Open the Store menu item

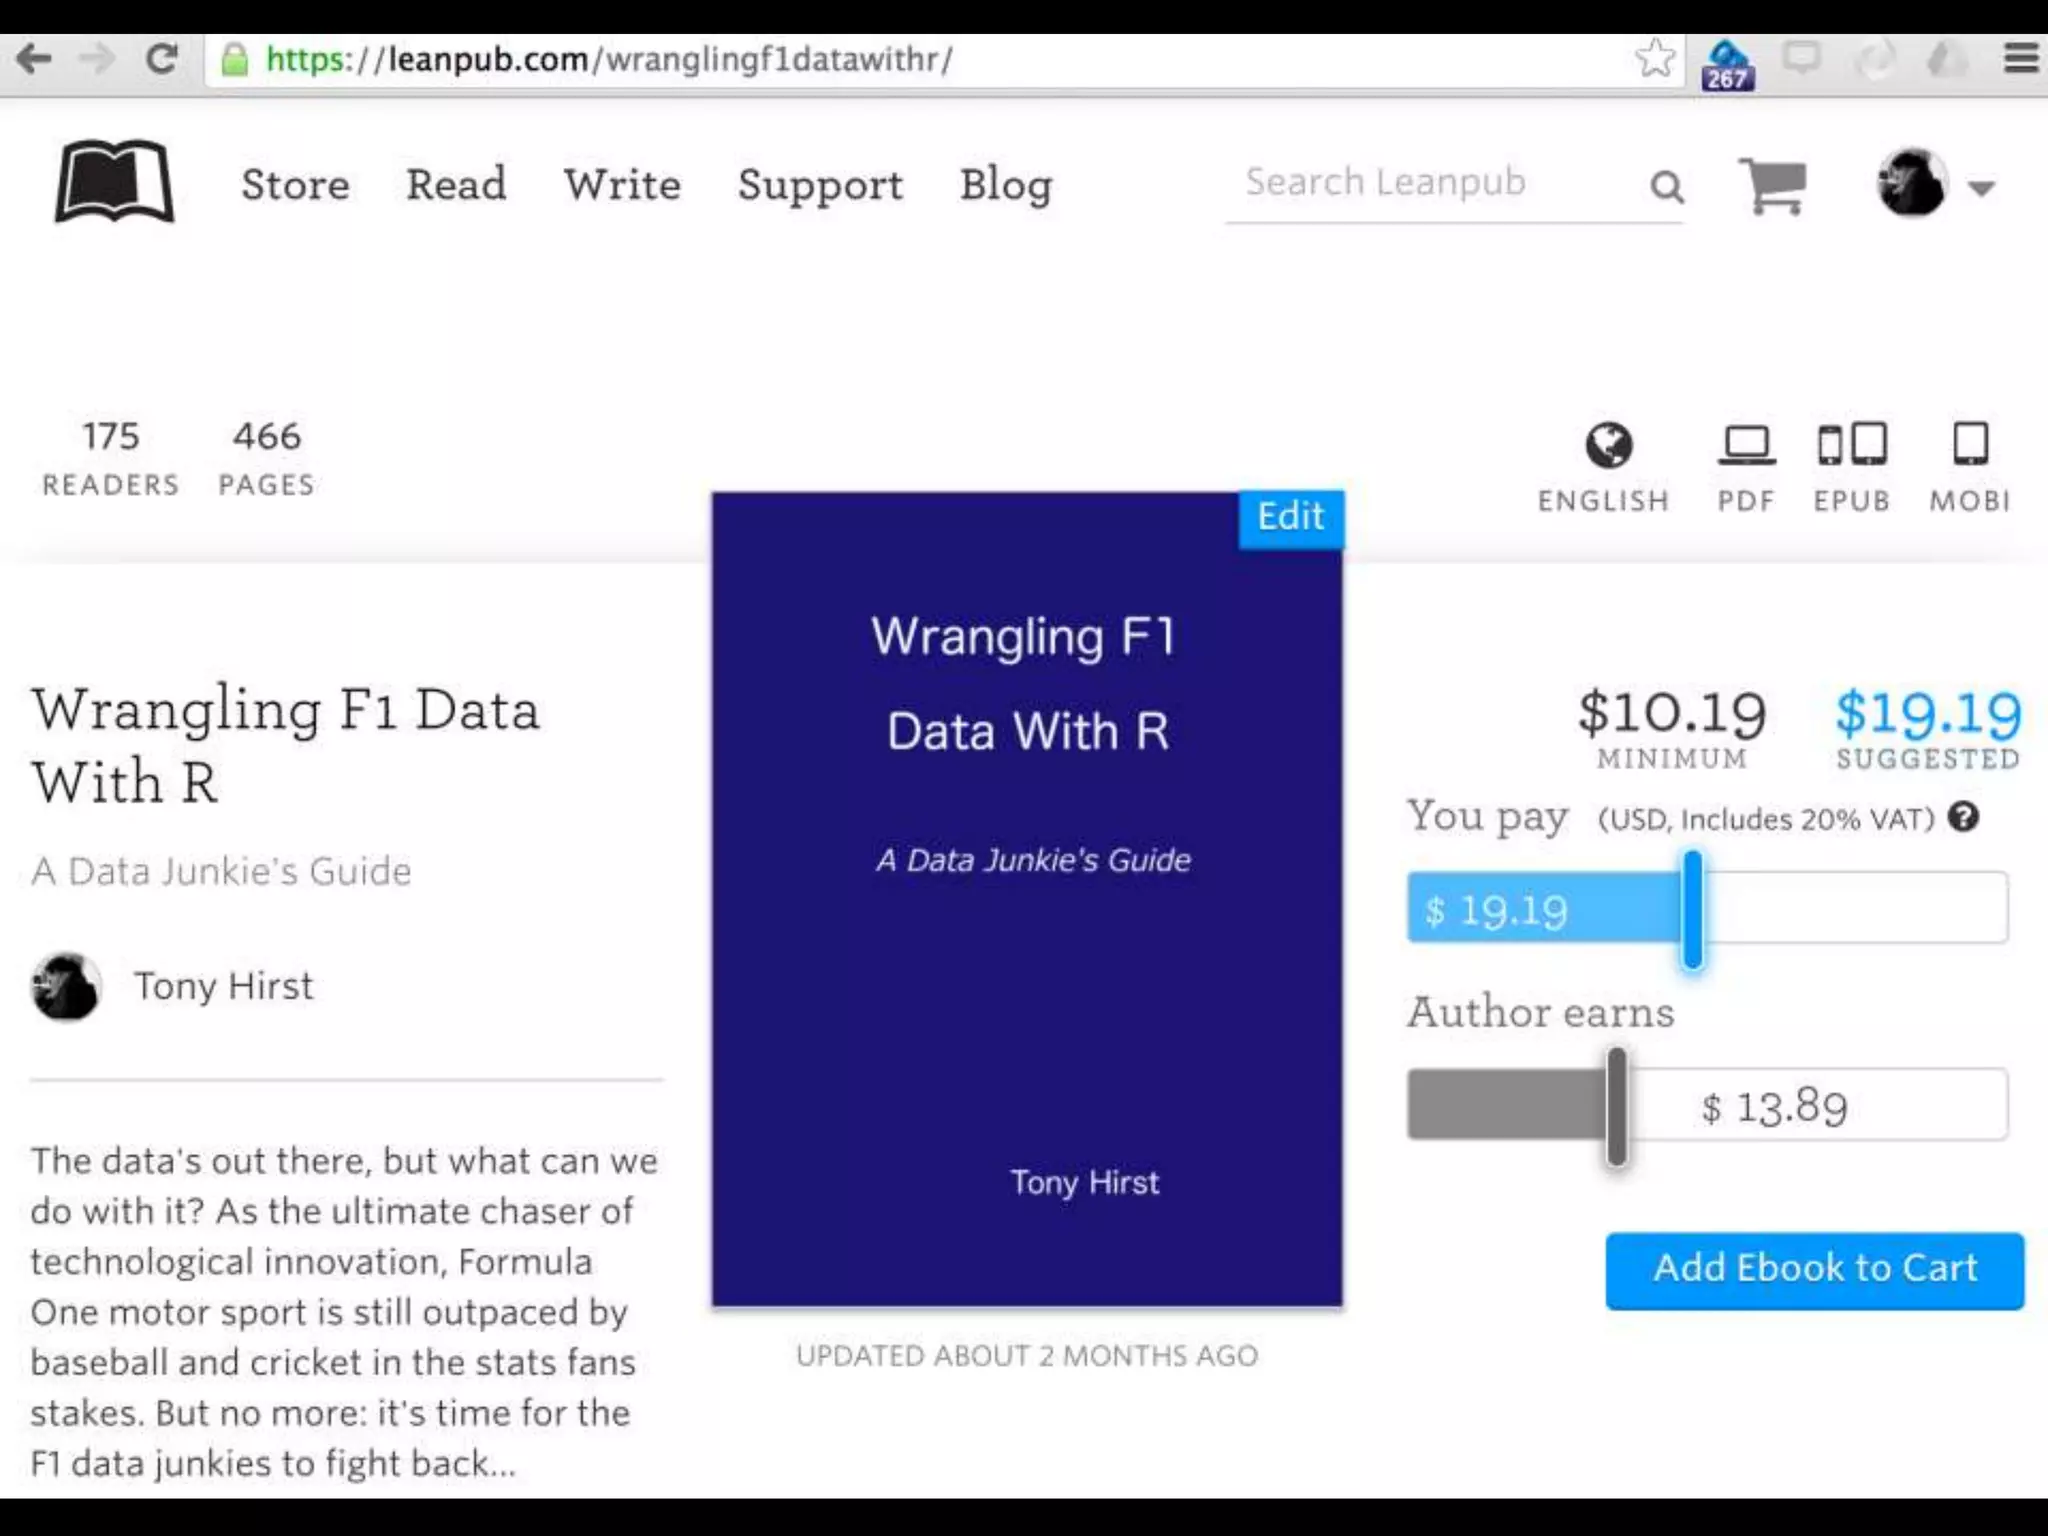pos(295,185)
